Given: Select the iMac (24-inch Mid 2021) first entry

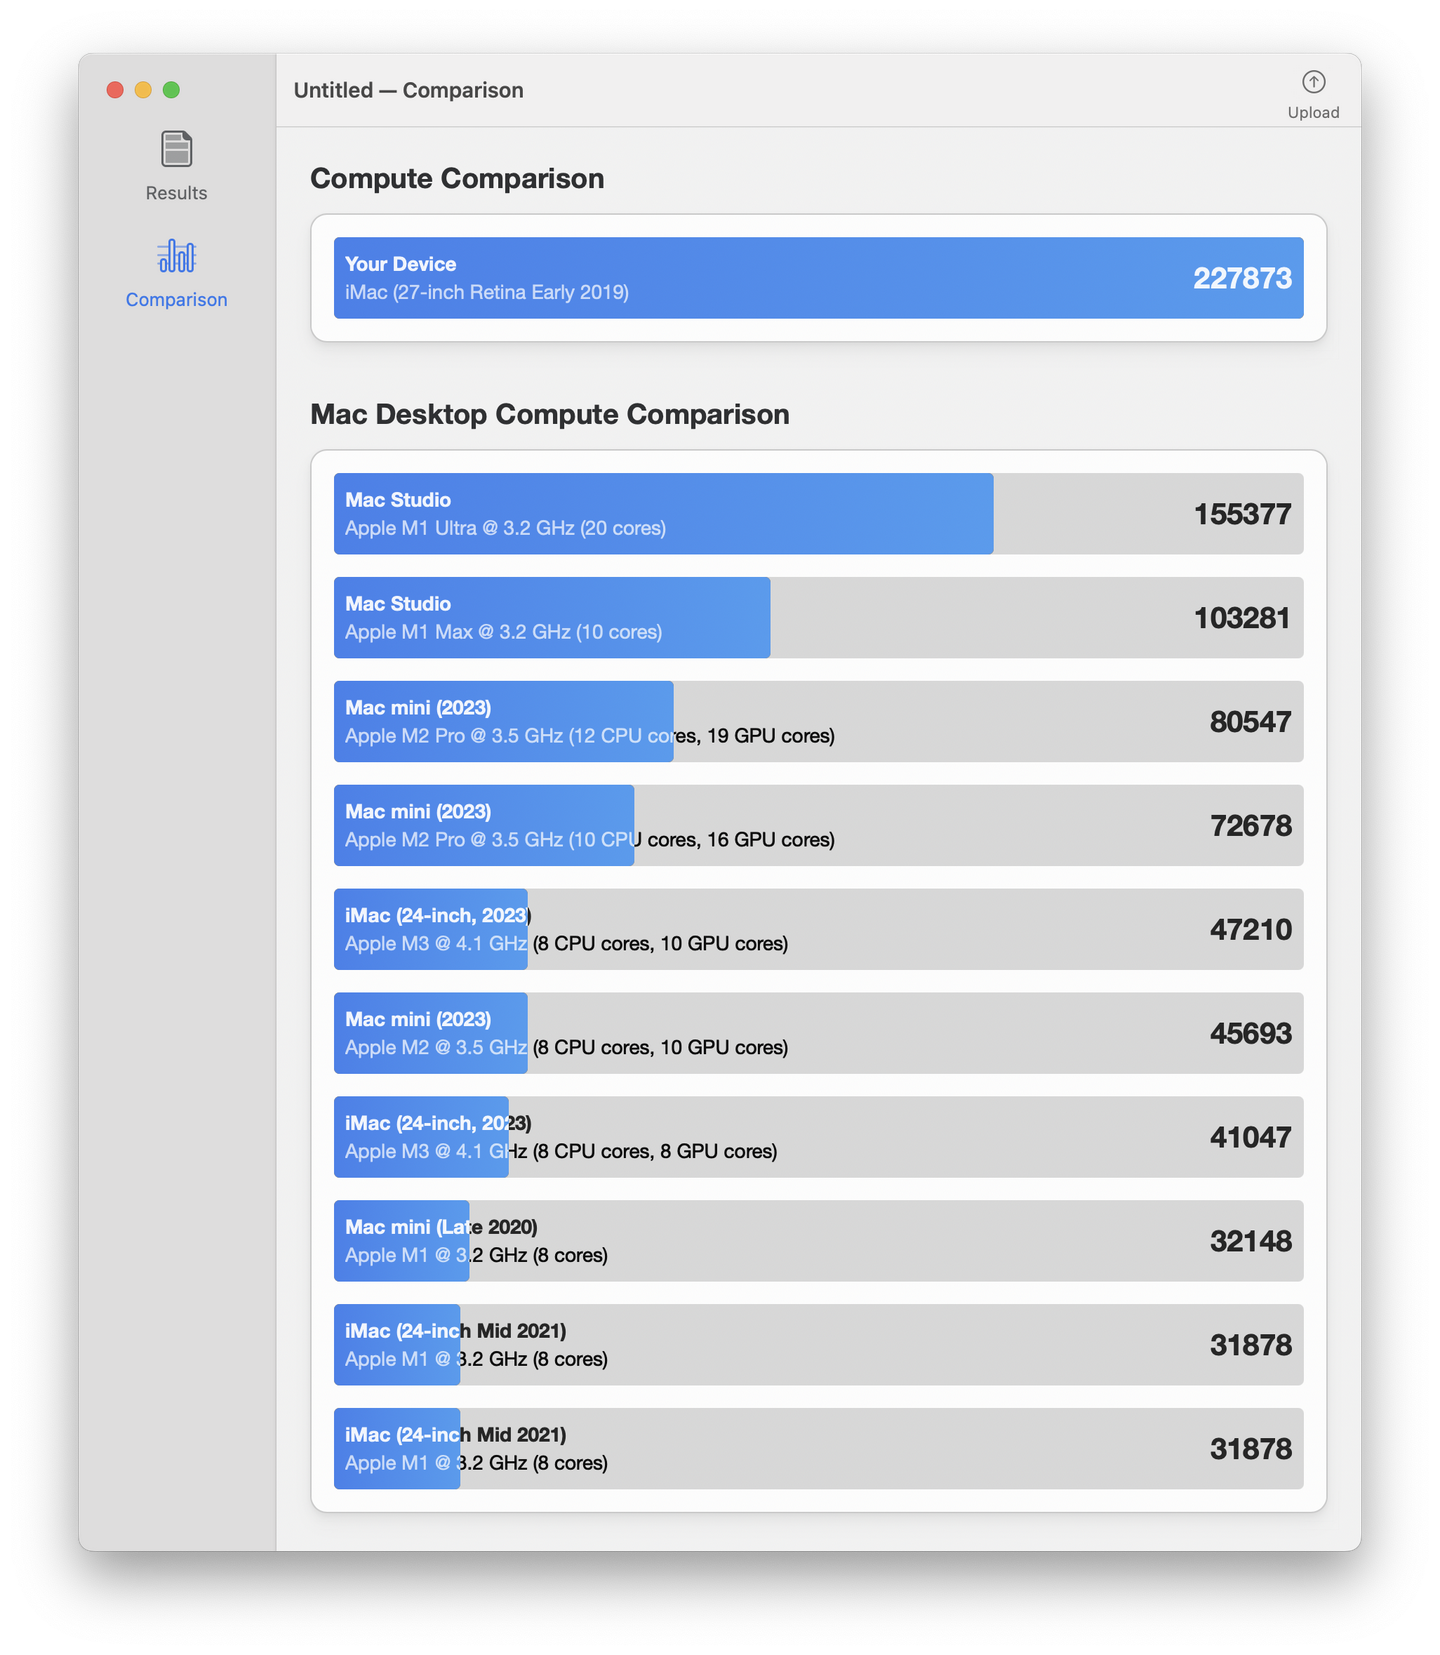Looking at the screenshot, I should (395, 1344).
